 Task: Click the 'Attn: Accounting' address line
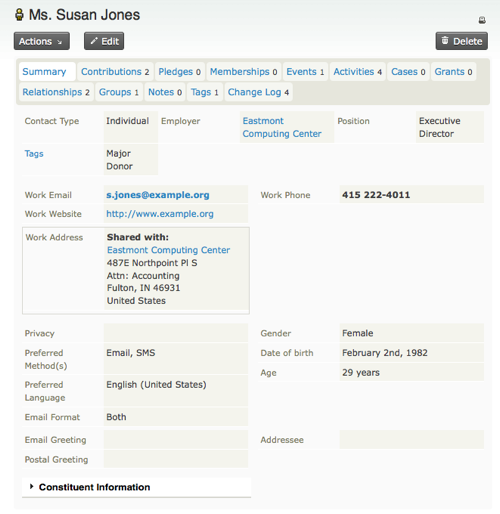[x=143, y=276]
